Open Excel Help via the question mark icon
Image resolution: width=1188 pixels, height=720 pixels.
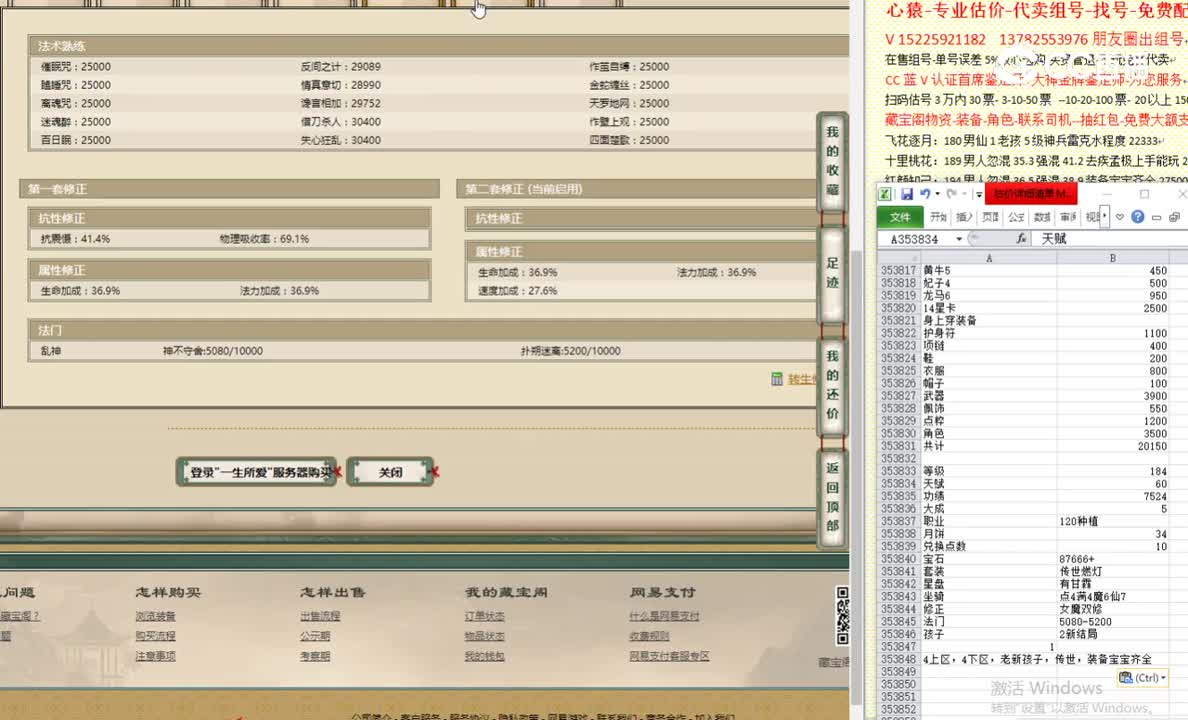tap(1138, 217)
